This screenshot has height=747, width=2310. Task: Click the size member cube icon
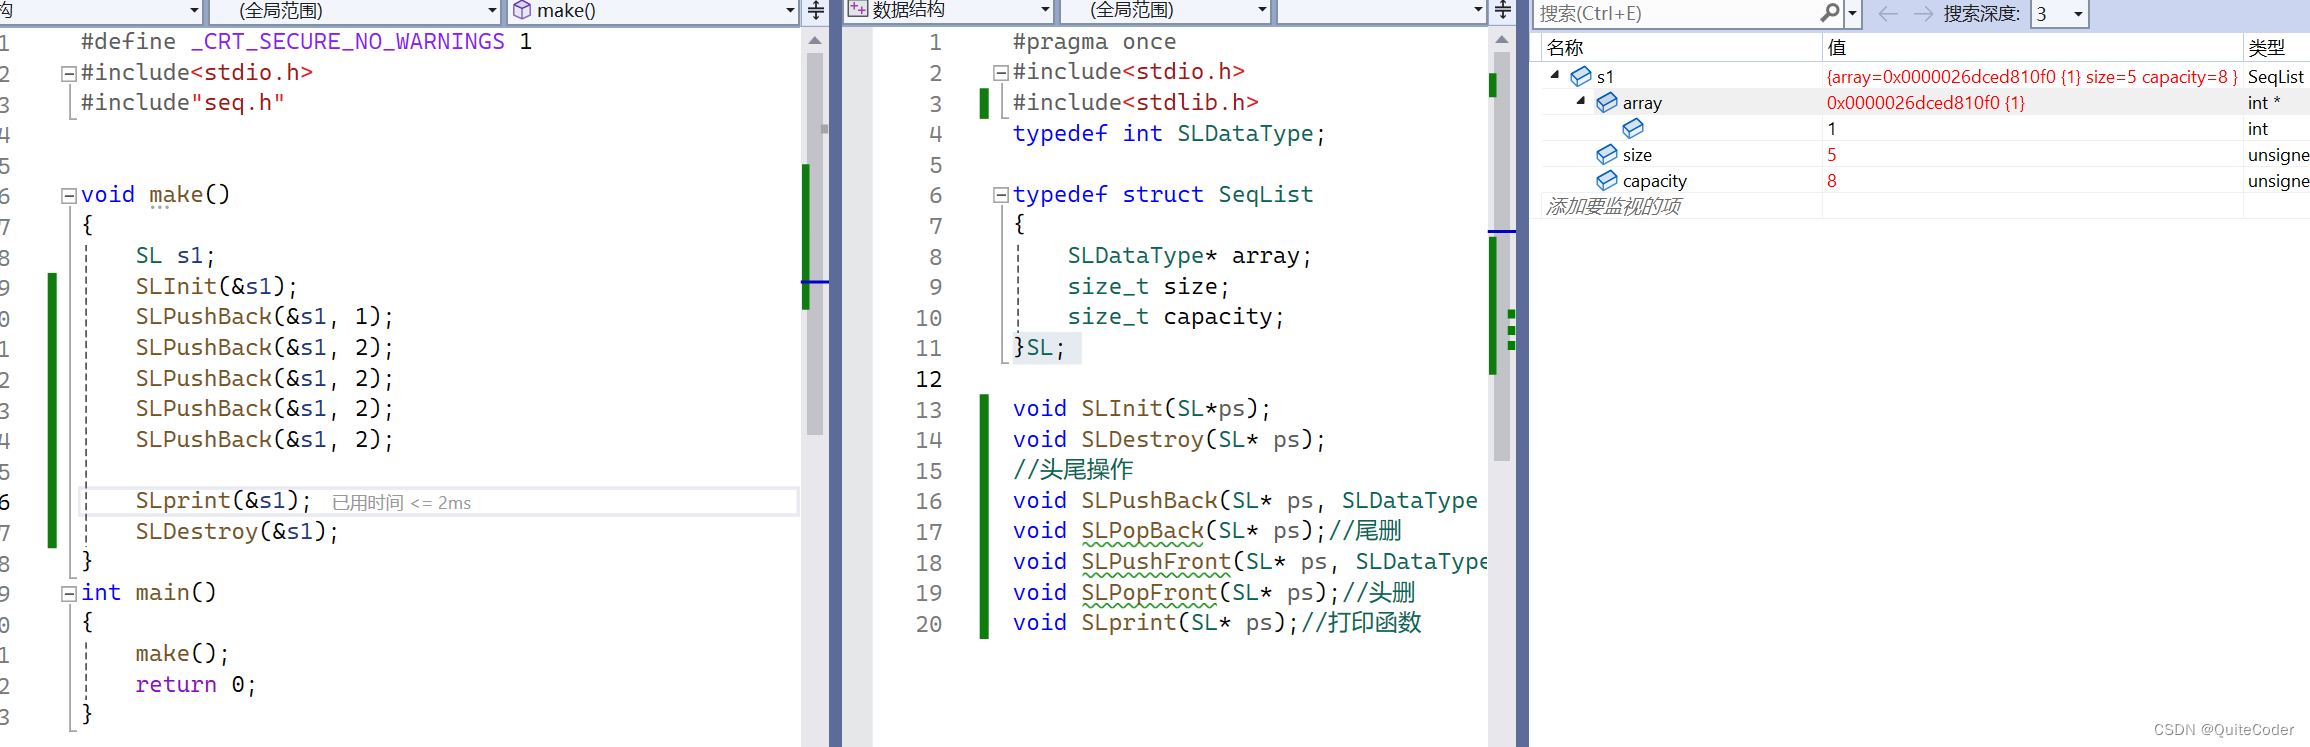pyautogui.click(x=1607, y=155)
